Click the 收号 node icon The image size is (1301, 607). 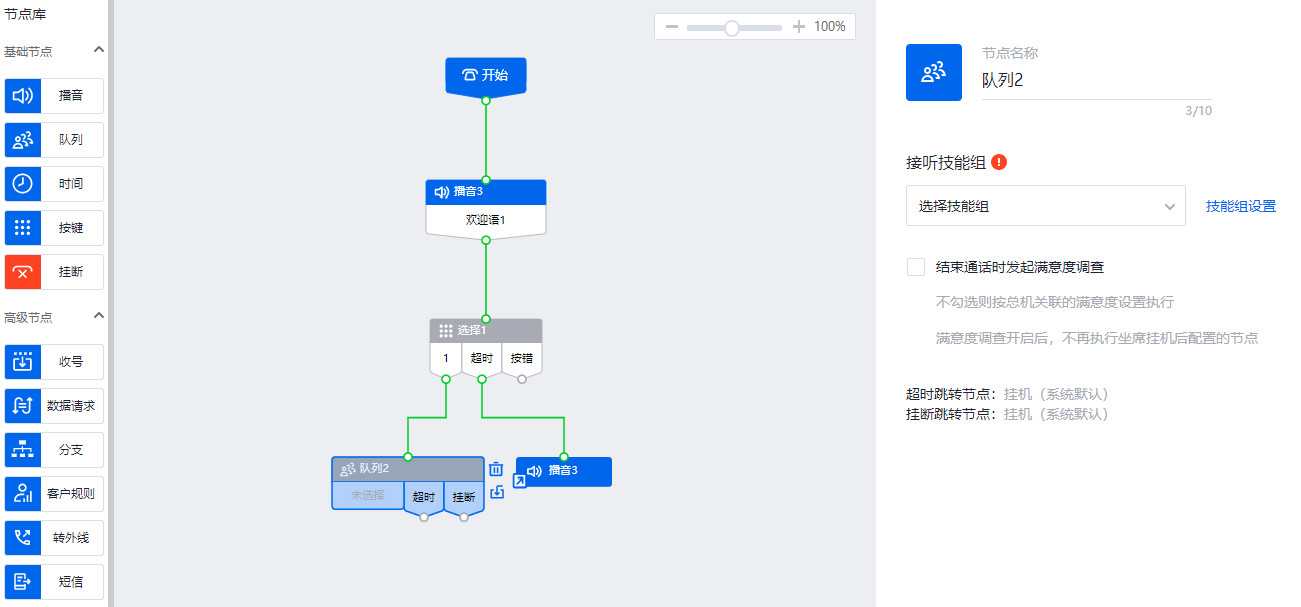click(x=23, y=362)
